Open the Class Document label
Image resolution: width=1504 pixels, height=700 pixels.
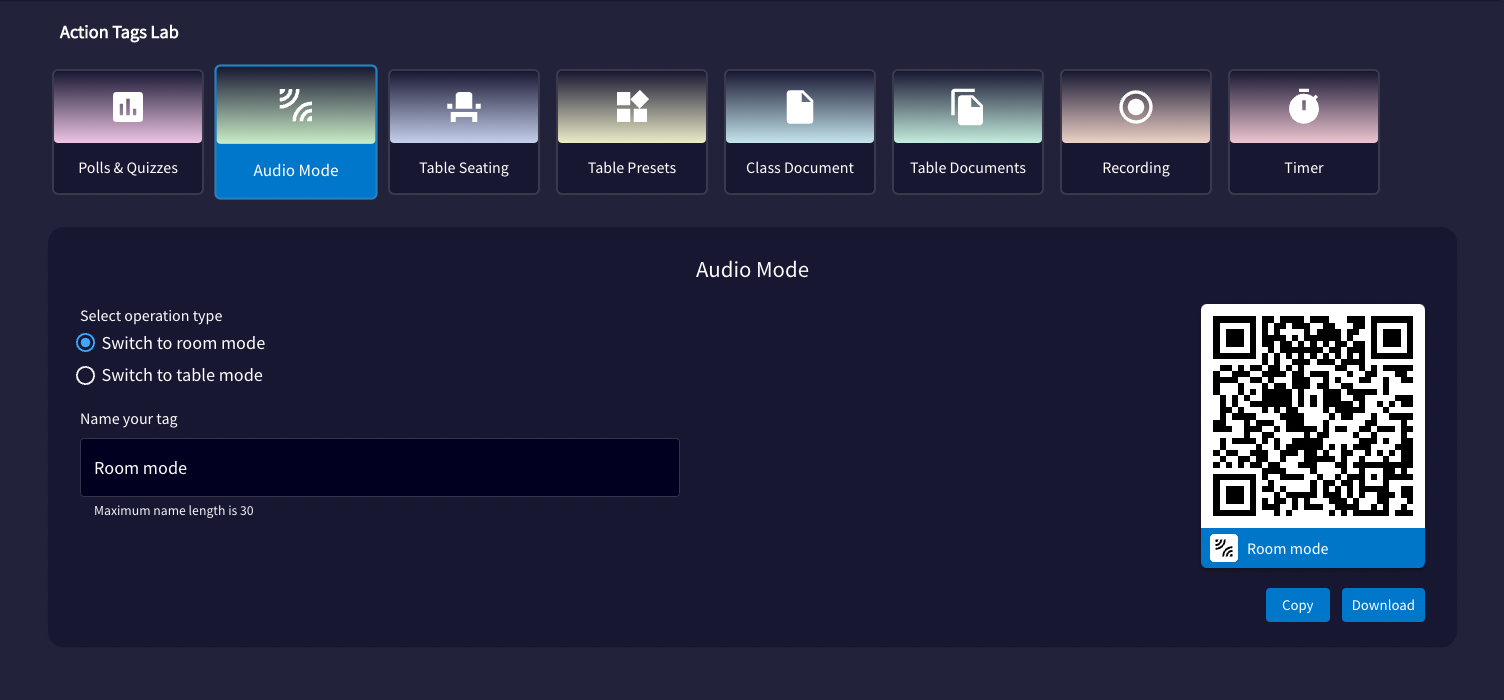point(800,168)
